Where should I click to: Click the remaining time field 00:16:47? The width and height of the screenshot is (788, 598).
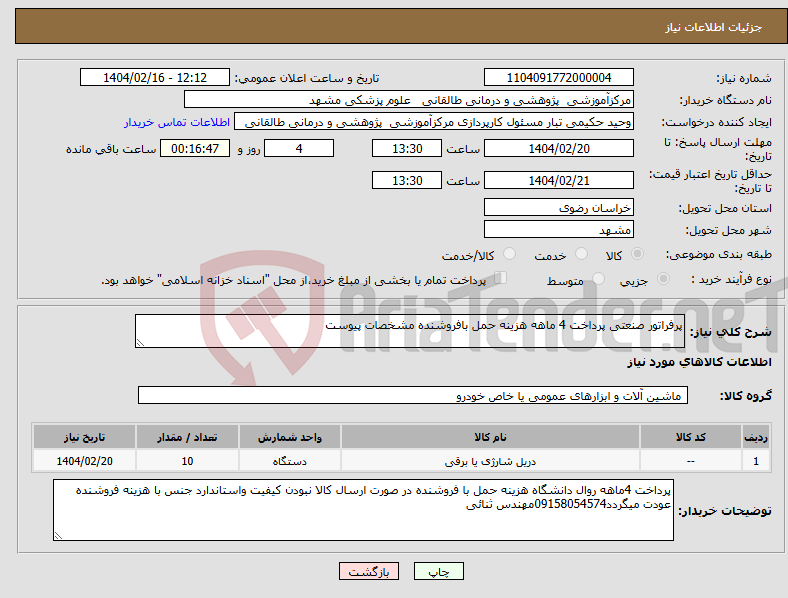click(195, 148)
